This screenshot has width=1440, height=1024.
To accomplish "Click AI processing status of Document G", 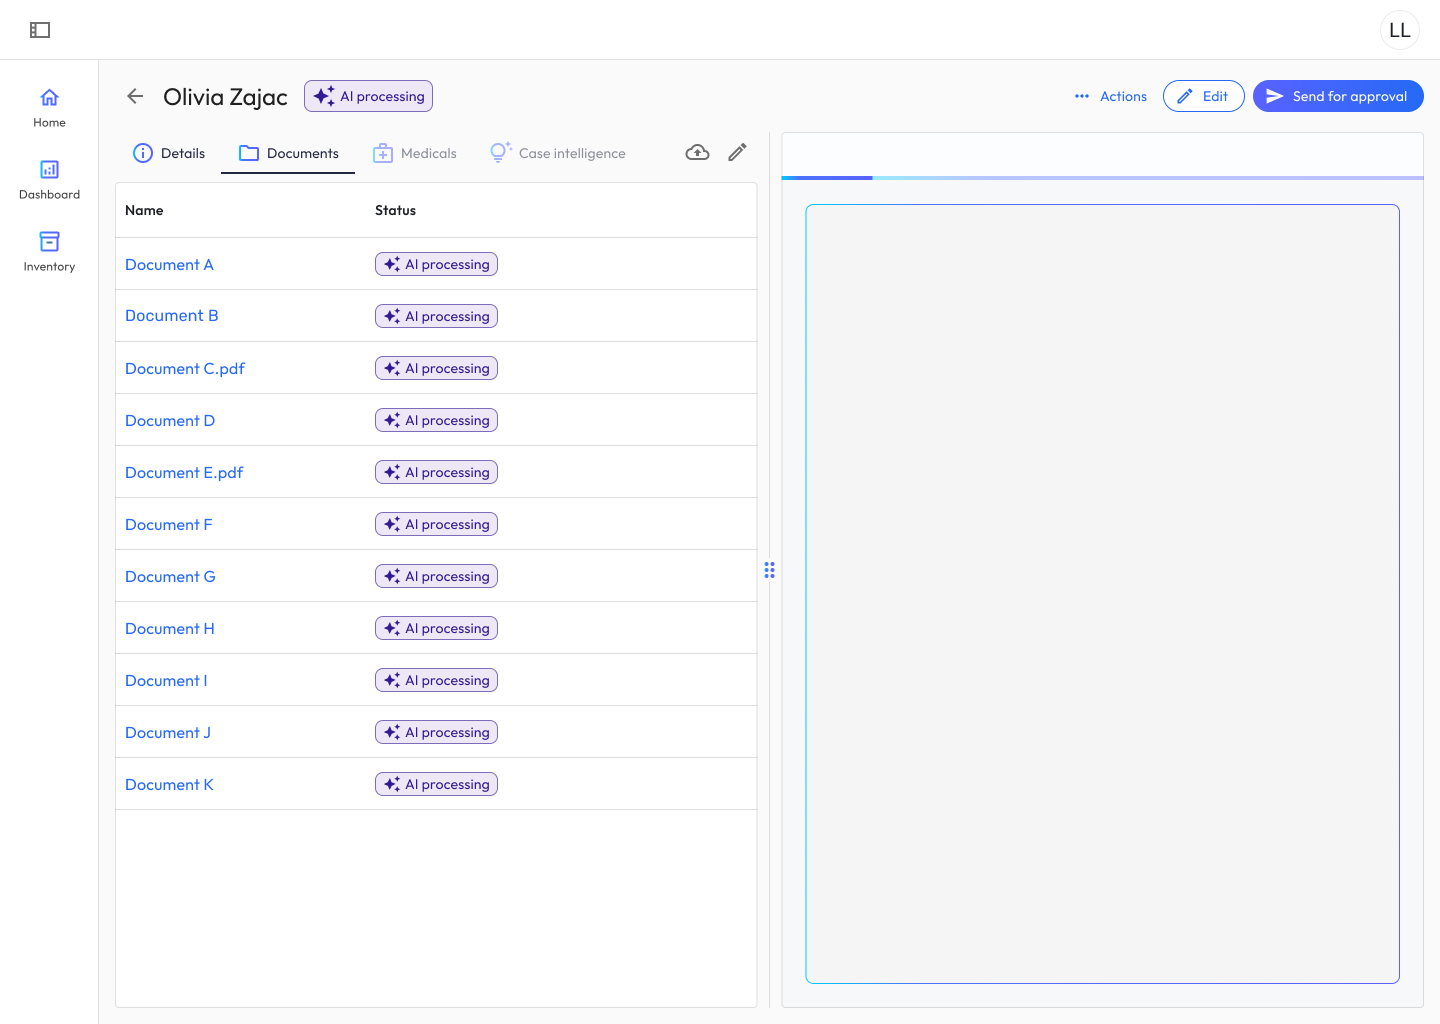I will (436, 576).
